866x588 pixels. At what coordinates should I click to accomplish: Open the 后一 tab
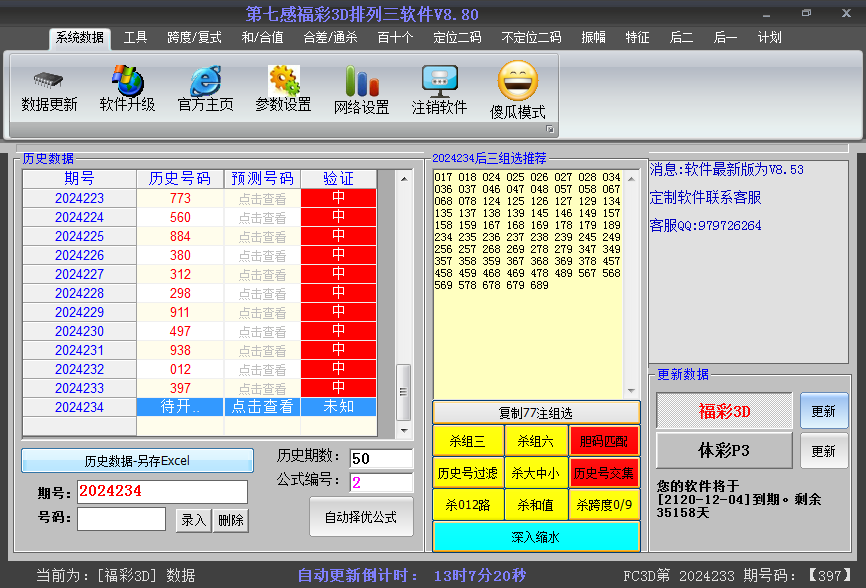point(725,38)
